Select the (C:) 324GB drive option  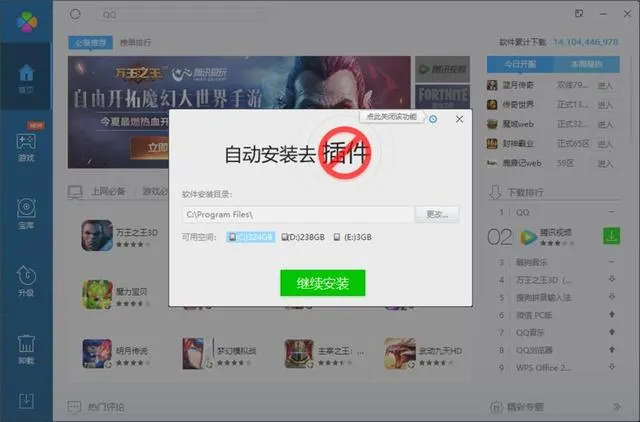(x=251, y=237)
